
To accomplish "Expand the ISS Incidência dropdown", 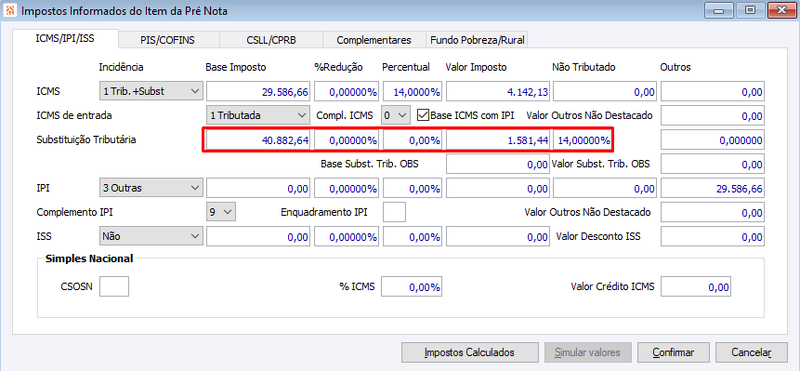I will [x=151, y=236].
